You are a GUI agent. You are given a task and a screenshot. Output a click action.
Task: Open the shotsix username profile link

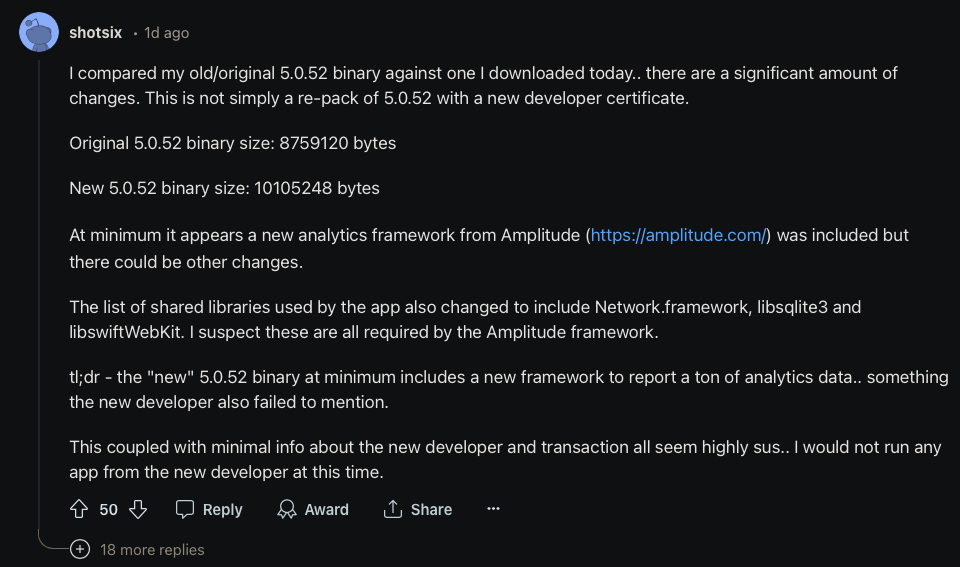tap(95, 33)
